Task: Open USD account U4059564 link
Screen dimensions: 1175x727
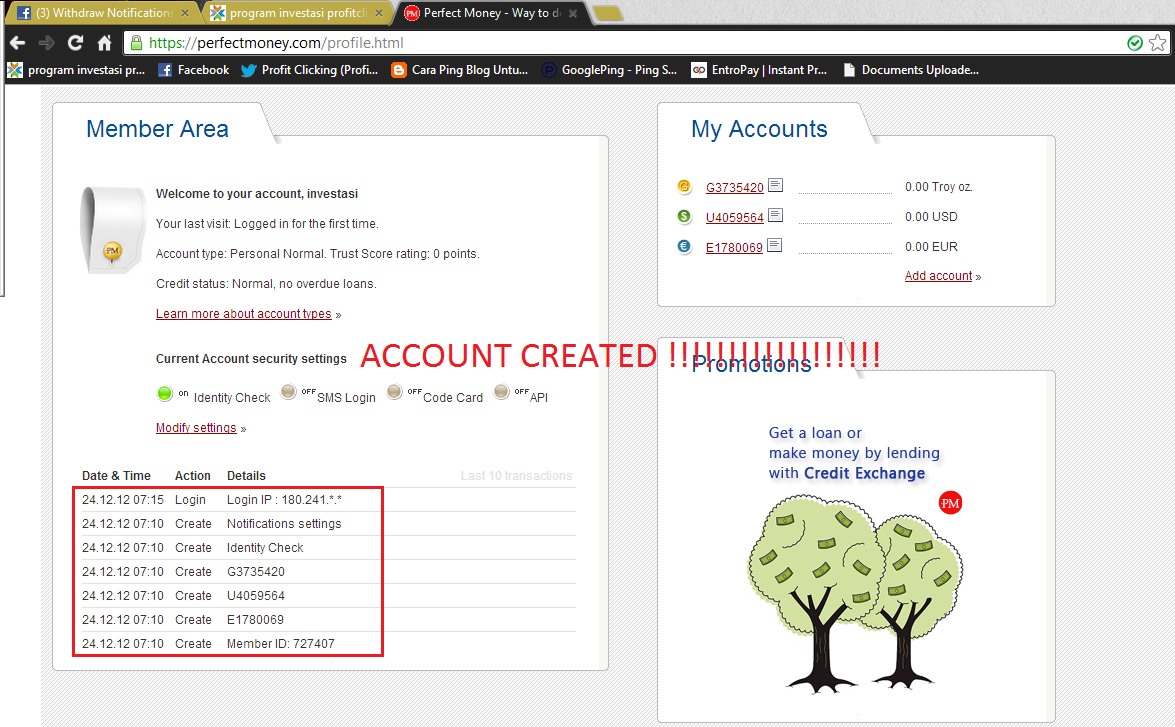Action: tap(734, 217)
